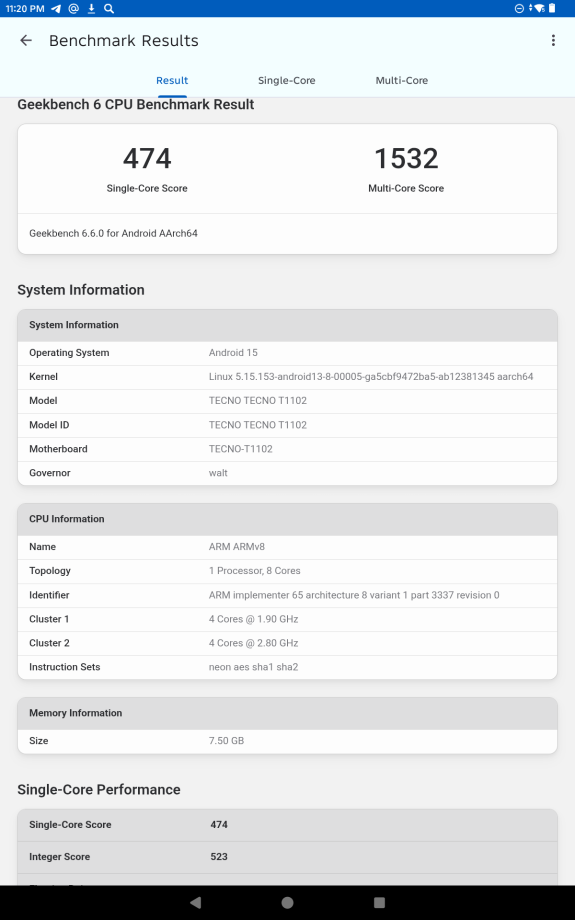Tap the CPU Information table header
575x920 pixels.
click(x=288, y=519)
